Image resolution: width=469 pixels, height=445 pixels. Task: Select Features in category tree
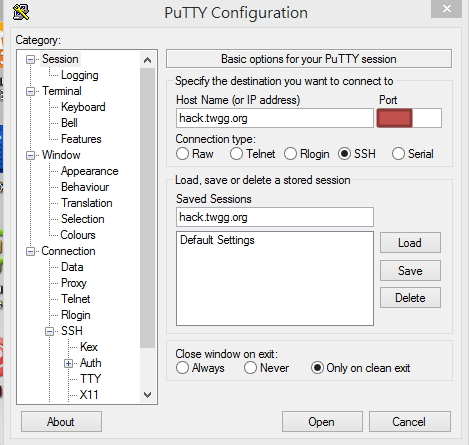[81, 139]
